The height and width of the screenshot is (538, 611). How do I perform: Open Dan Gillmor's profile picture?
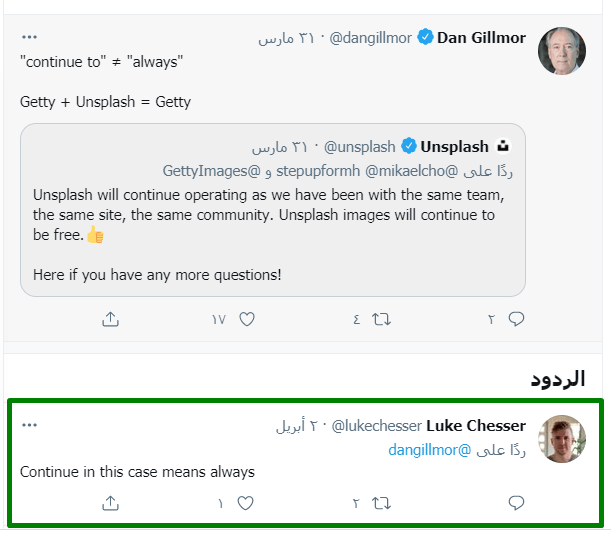pos(562,51)
